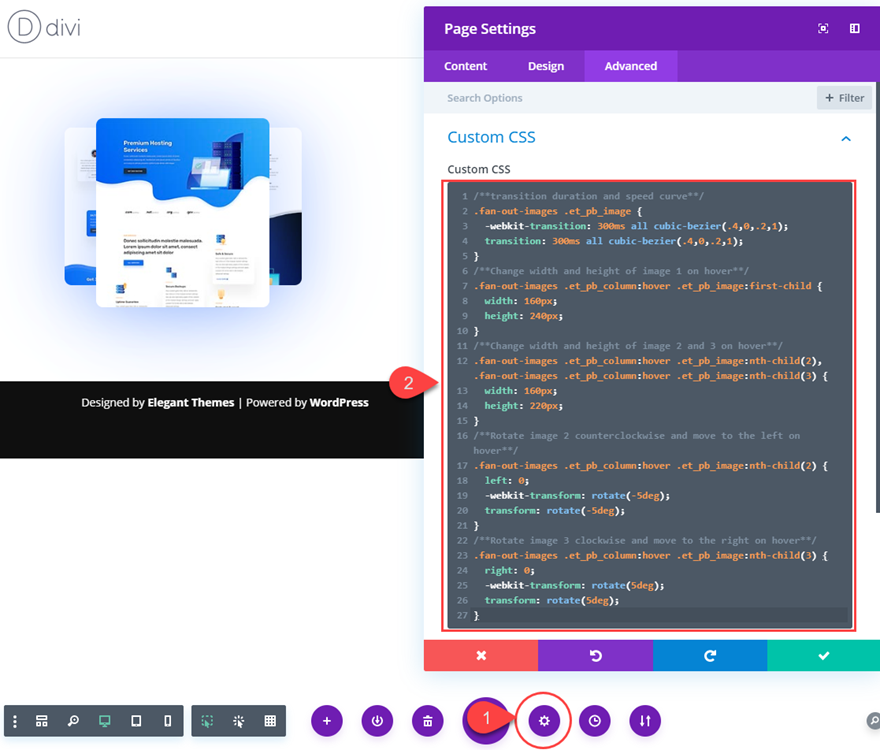Switch to desktop preview mode
This screenshot has height=750, width=880.
point(104,721)
